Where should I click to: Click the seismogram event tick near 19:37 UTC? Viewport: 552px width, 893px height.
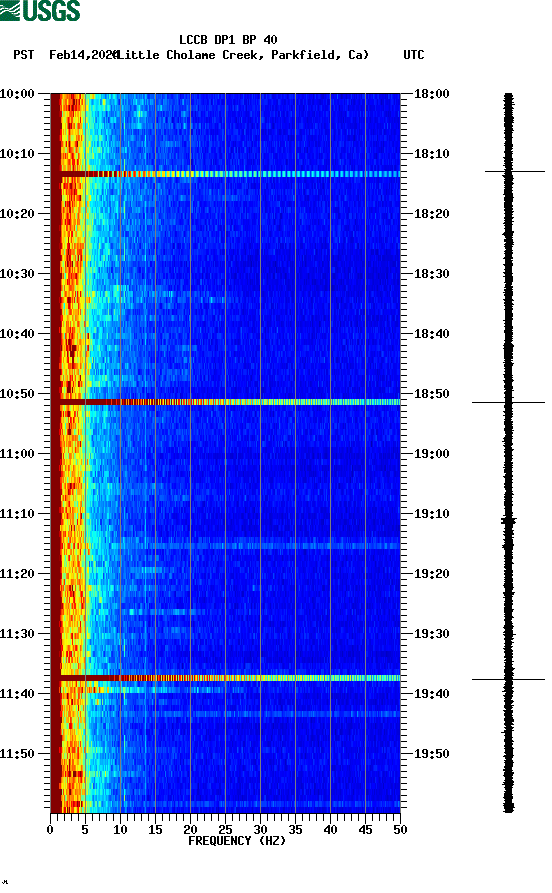pos(508,679)
